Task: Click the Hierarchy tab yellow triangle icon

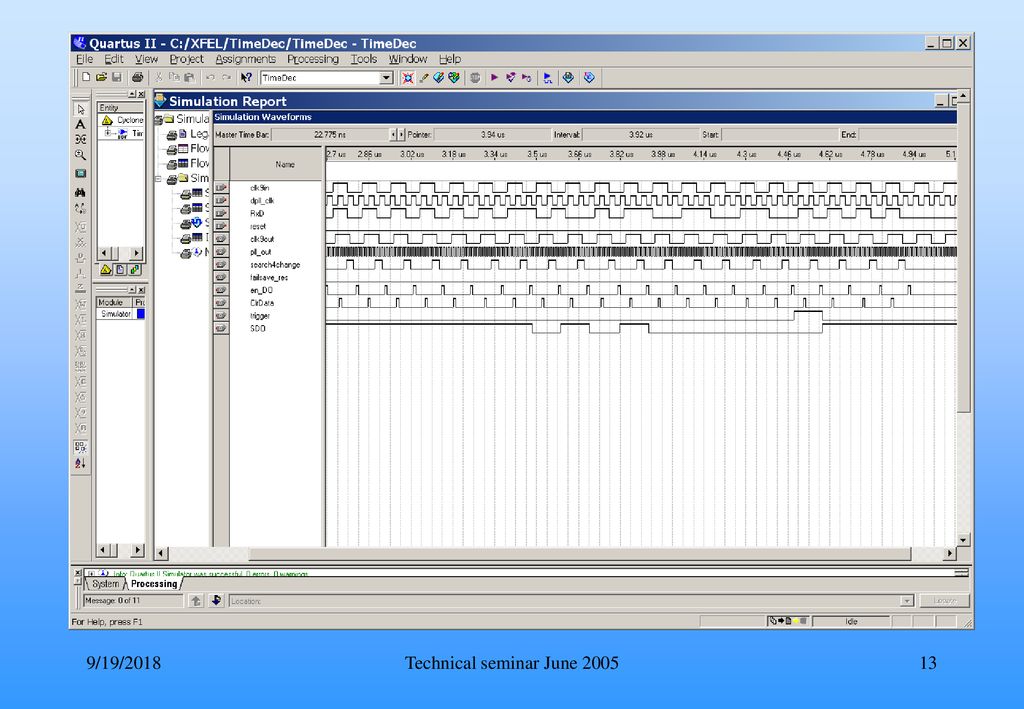Action: point(106,270)
